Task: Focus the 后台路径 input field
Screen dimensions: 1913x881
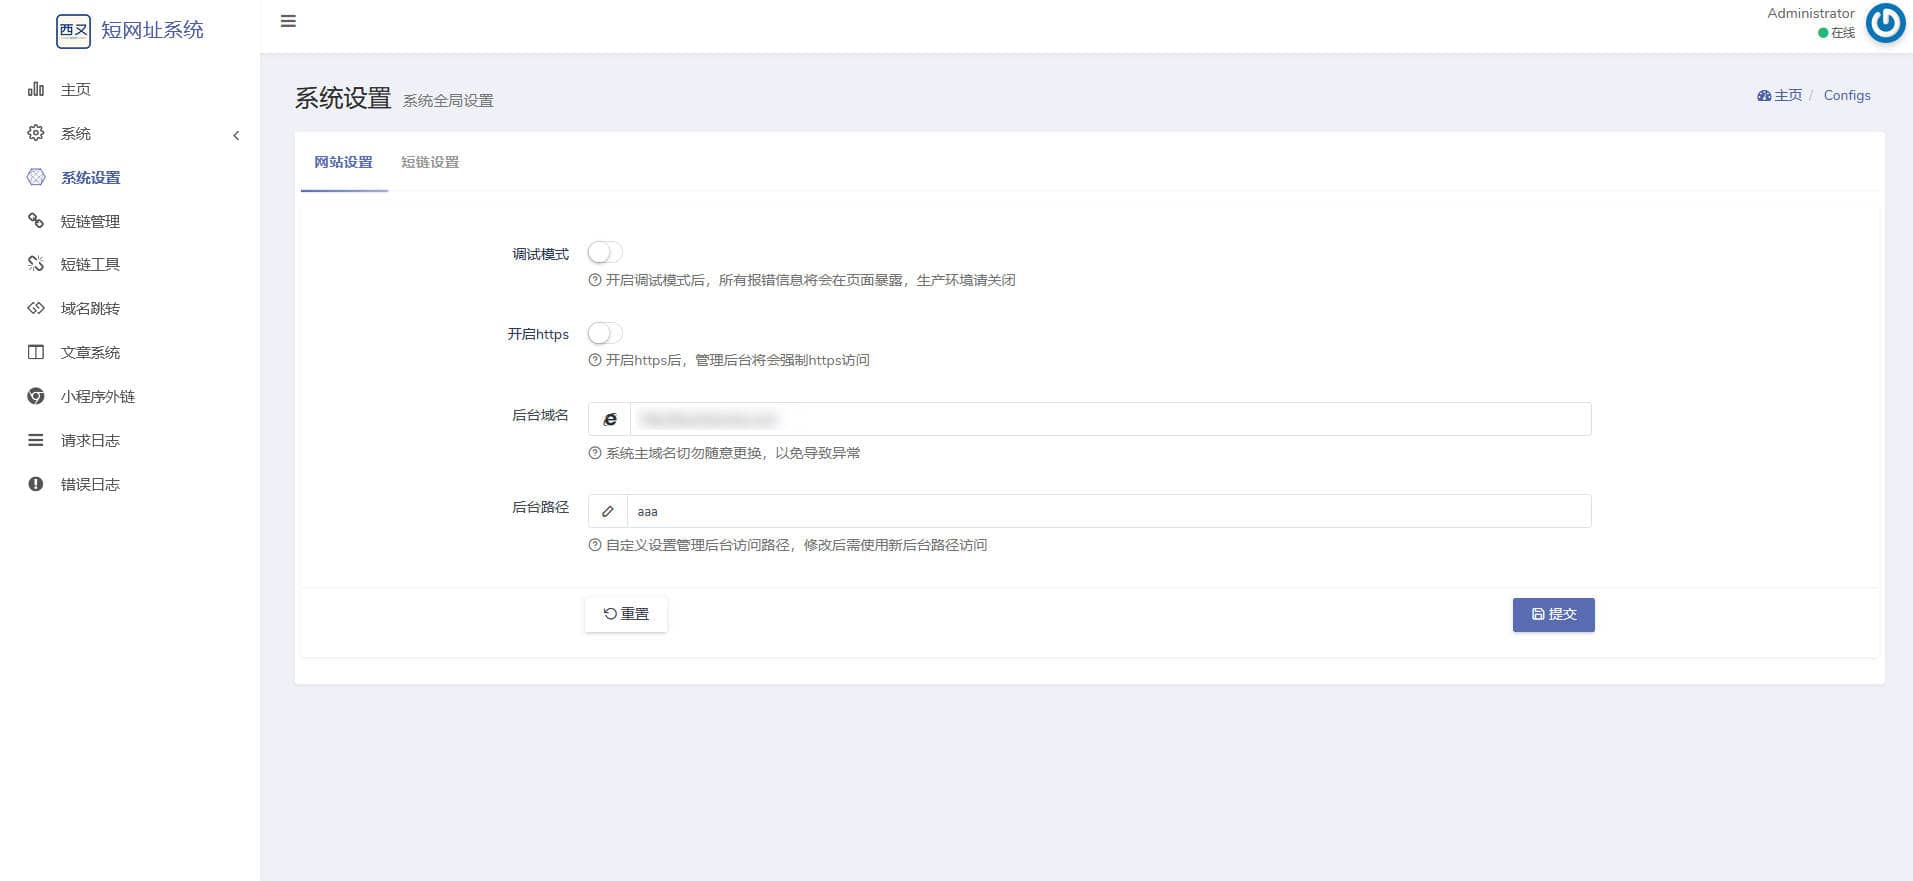Action: 1107,511
